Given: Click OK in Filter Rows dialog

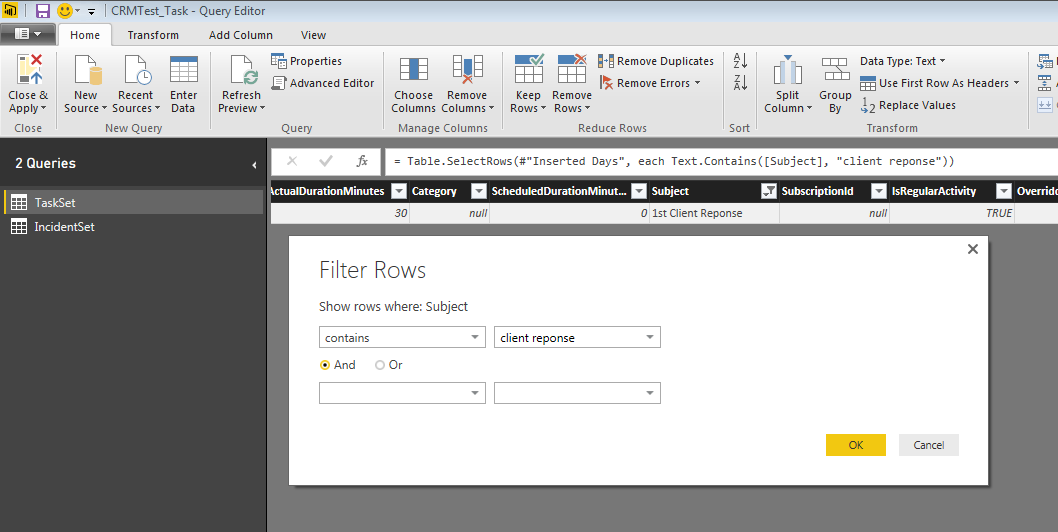Looking at the screenshot, I should click(x=856, y=445).
